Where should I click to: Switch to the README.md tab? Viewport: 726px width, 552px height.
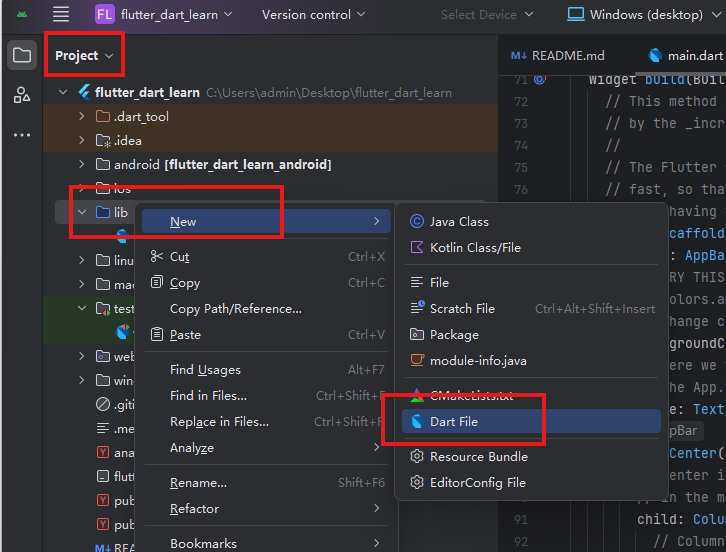(558, 56)
